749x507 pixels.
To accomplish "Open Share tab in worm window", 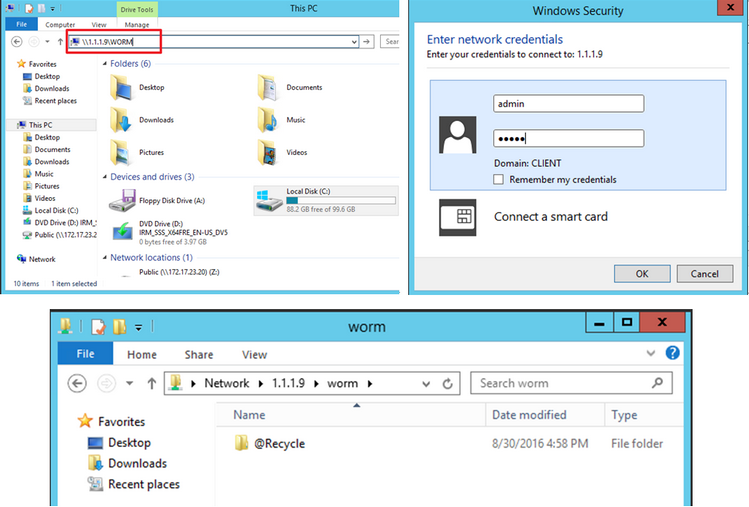I will [x=199, y=355].
